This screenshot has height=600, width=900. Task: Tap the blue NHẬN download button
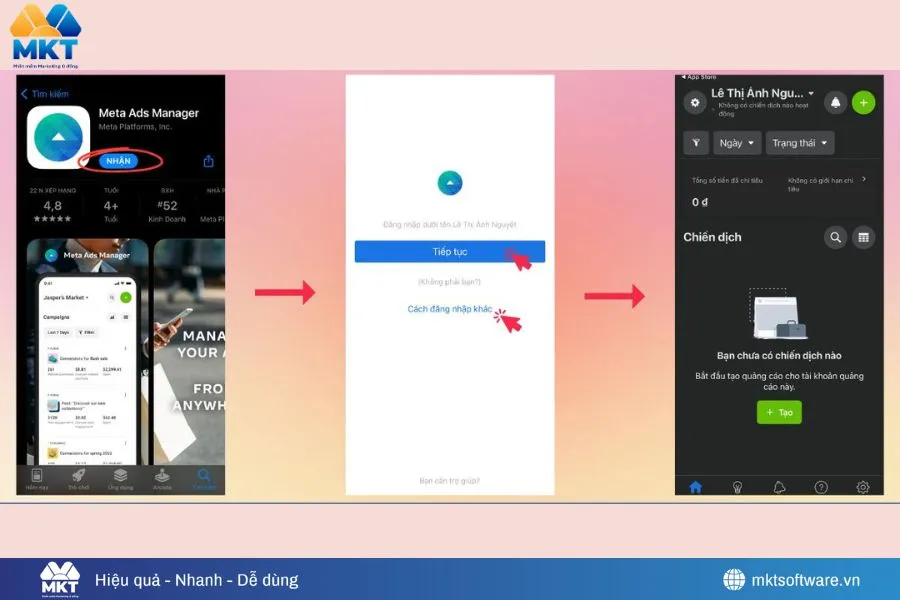click(x=118, y=160)
